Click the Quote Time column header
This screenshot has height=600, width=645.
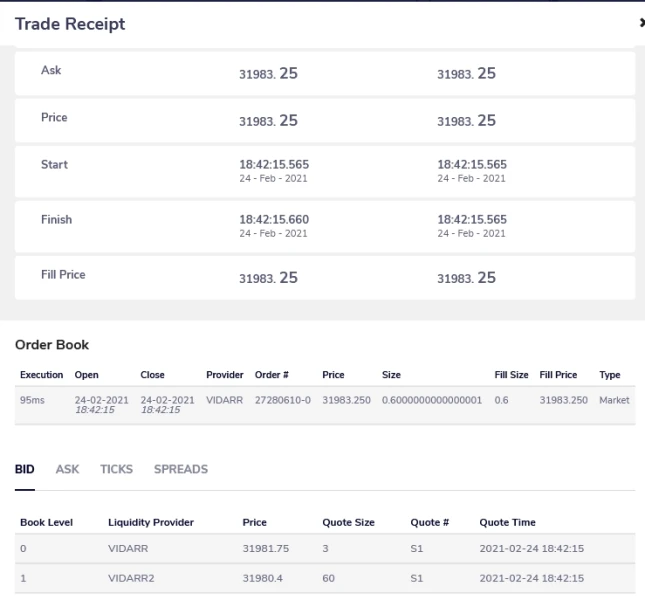507,522
